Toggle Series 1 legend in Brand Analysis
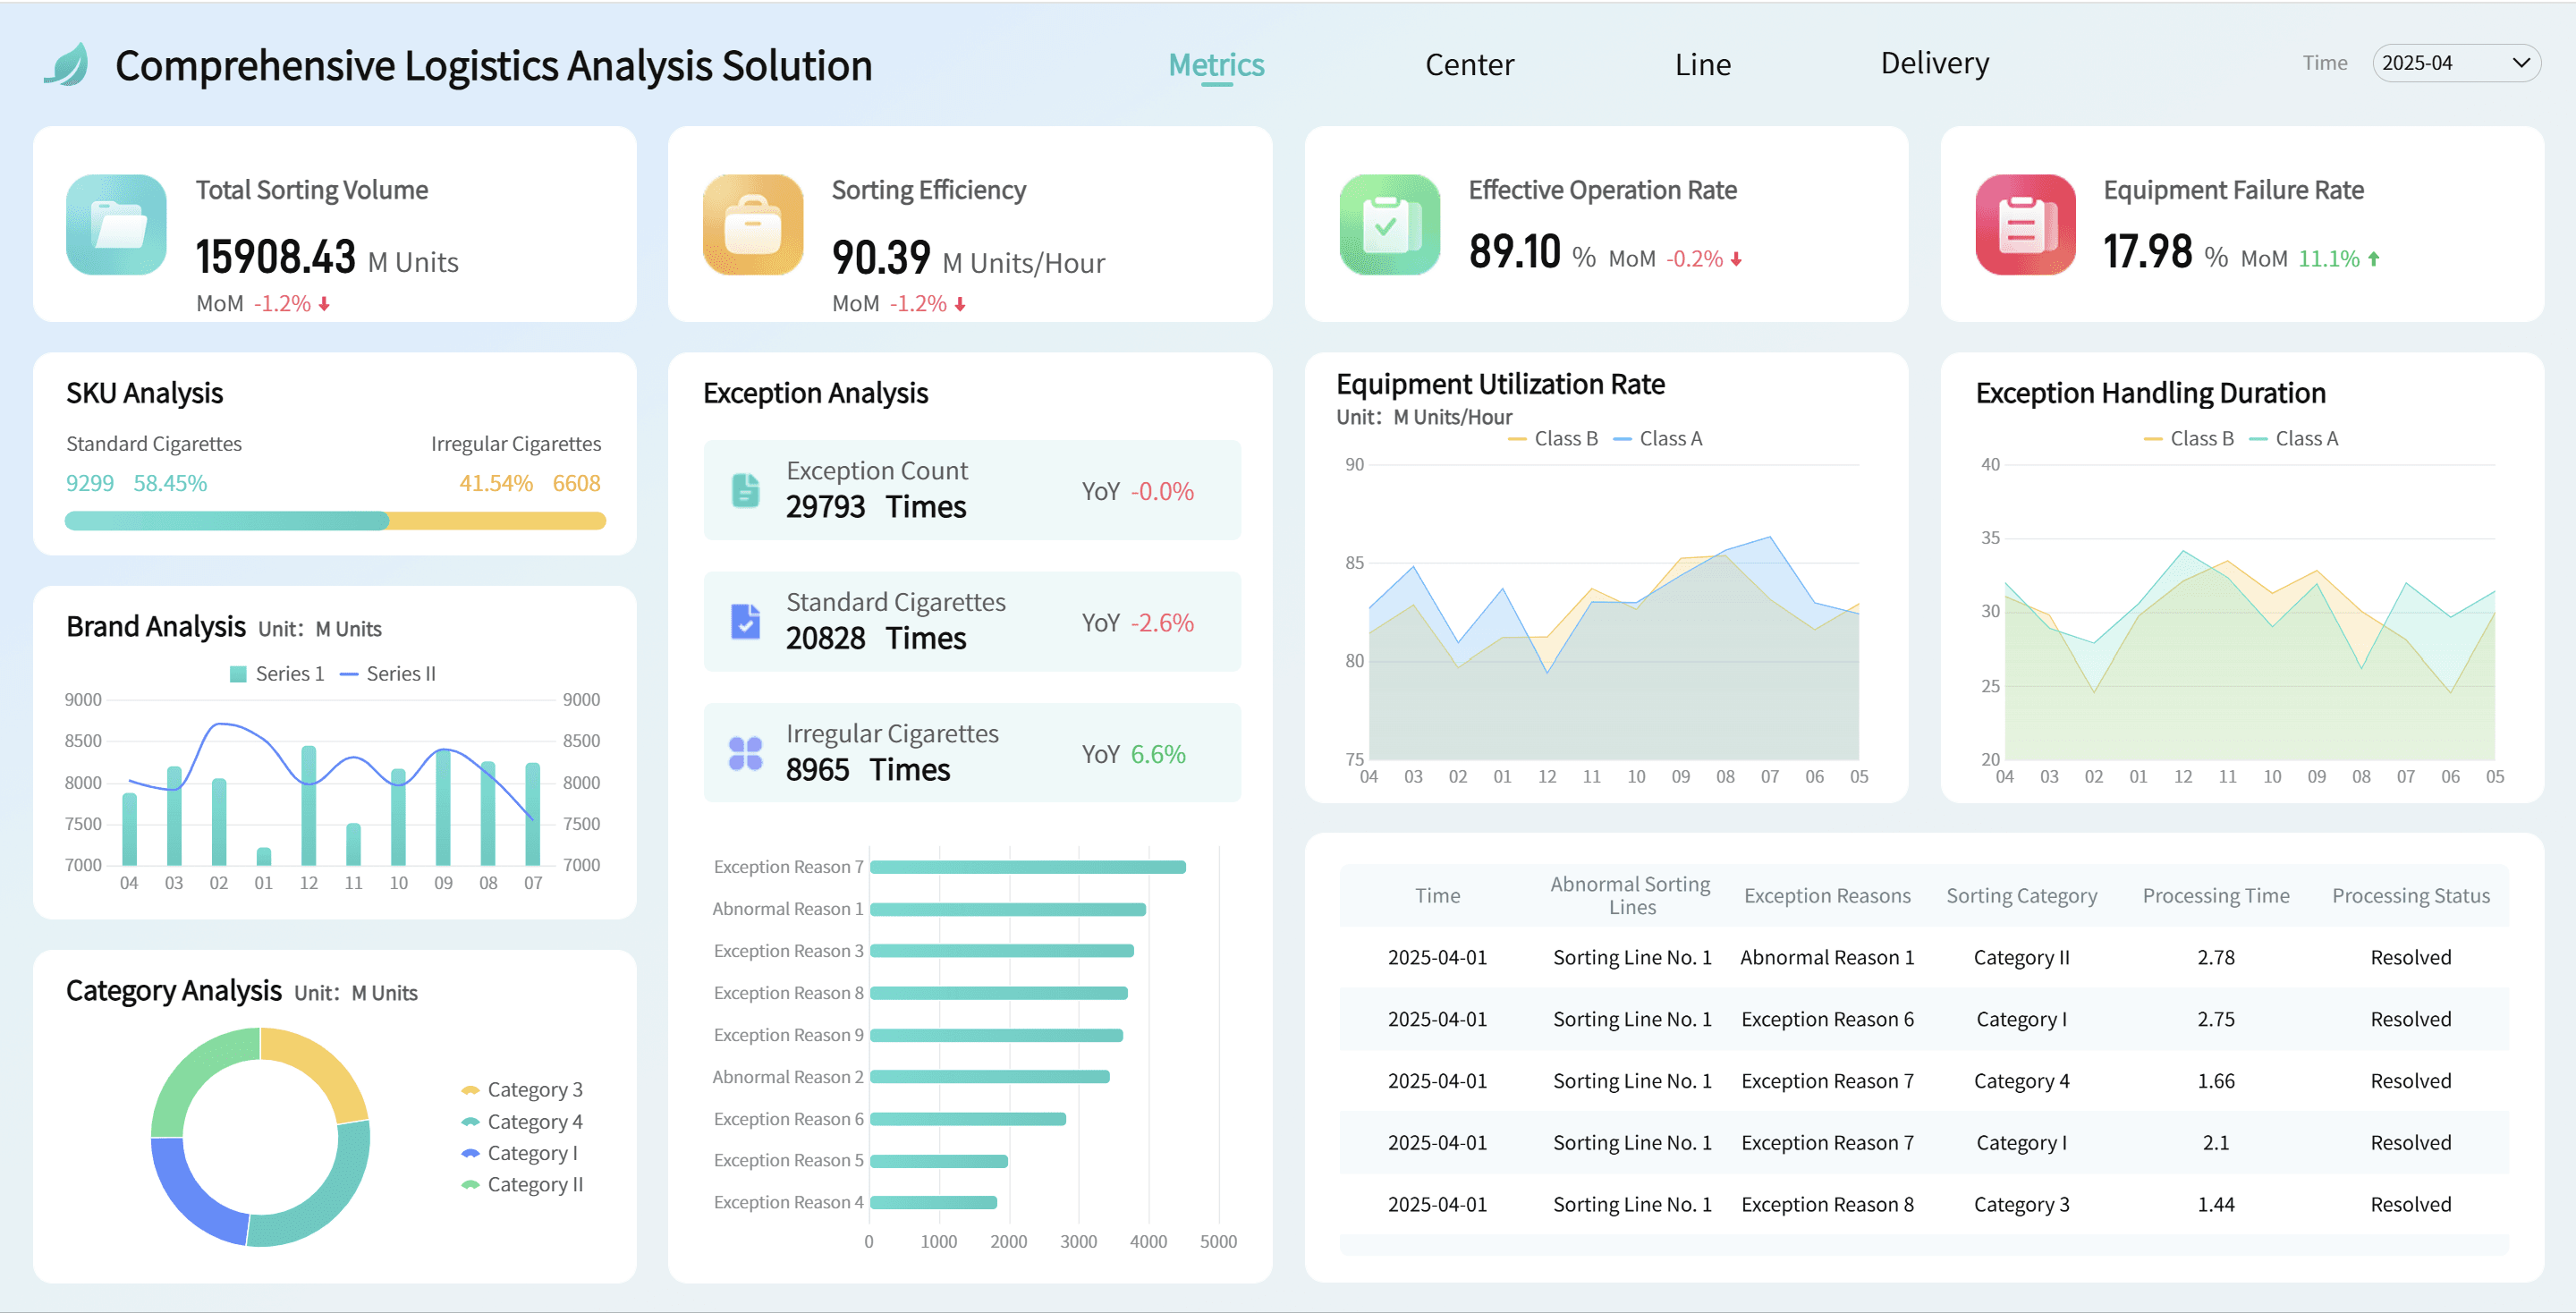 click(277, 674)
